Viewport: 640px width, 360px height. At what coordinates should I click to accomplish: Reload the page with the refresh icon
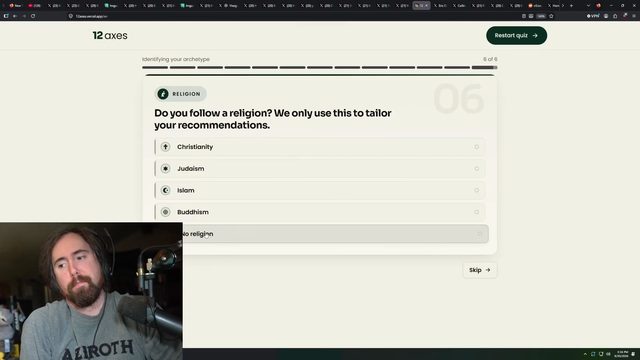coord(33,16)
